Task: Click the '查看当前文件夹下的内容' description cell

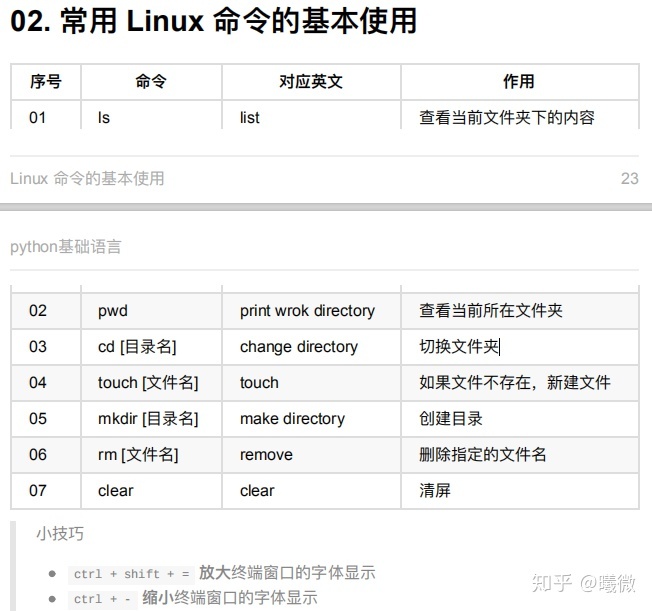Action: [x=519, y=117]
